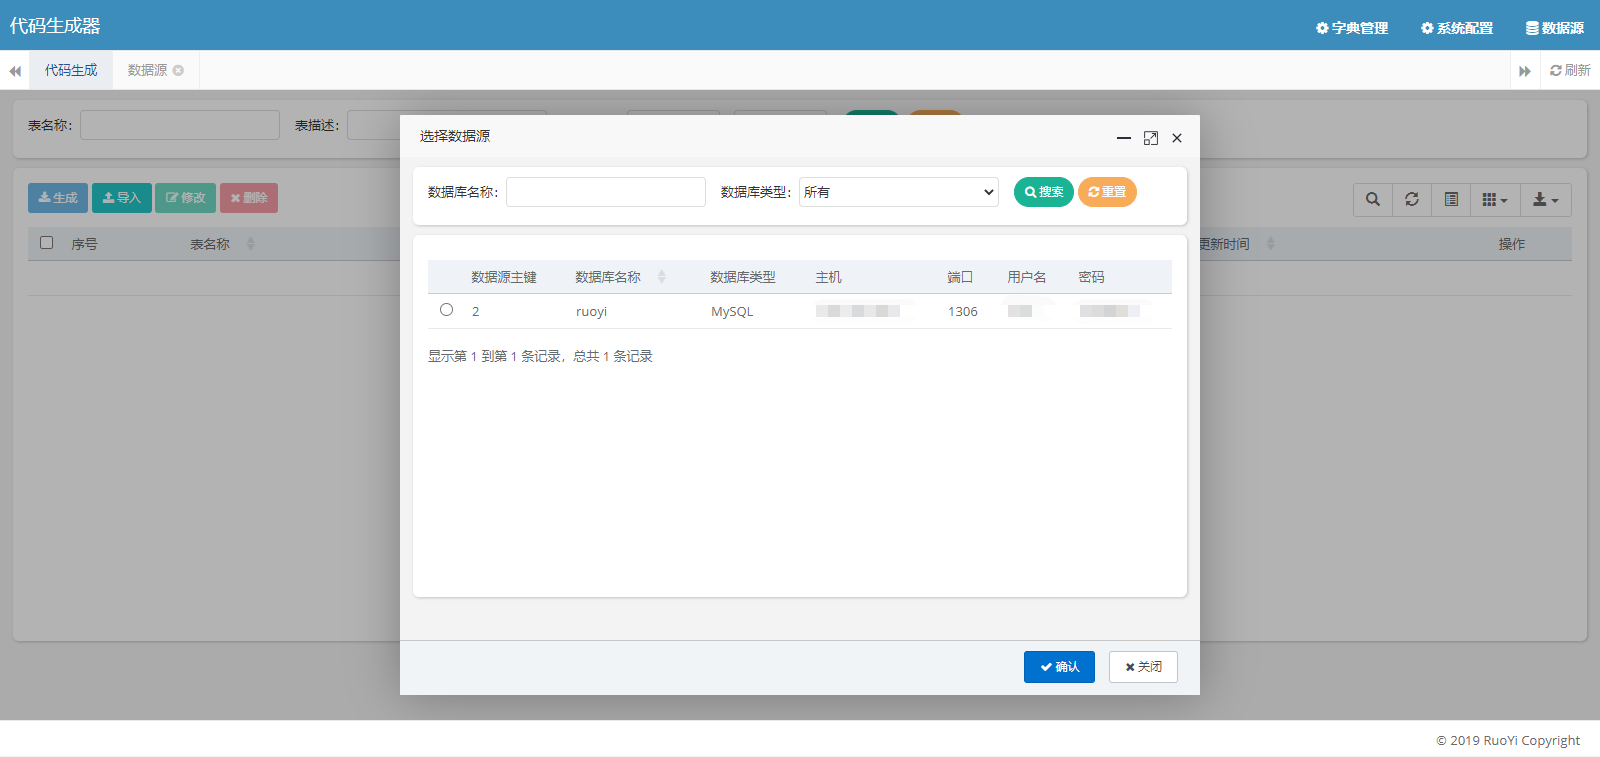Minimize the 选择数据源 dialog
Image resolution: width=1600 pixels, height=757 pixels.
tap(1124, 138)
